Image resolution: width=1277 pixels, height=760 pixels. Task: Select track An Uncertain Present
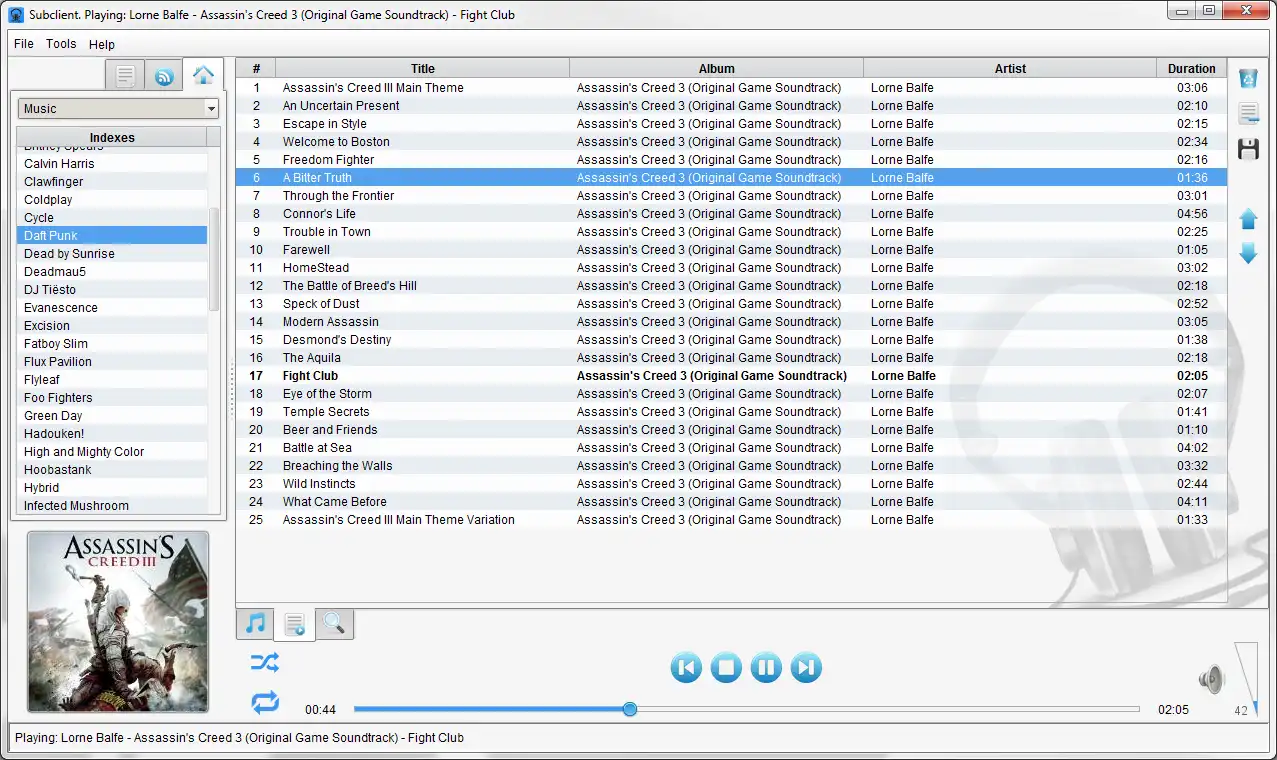tap(731, 106)
